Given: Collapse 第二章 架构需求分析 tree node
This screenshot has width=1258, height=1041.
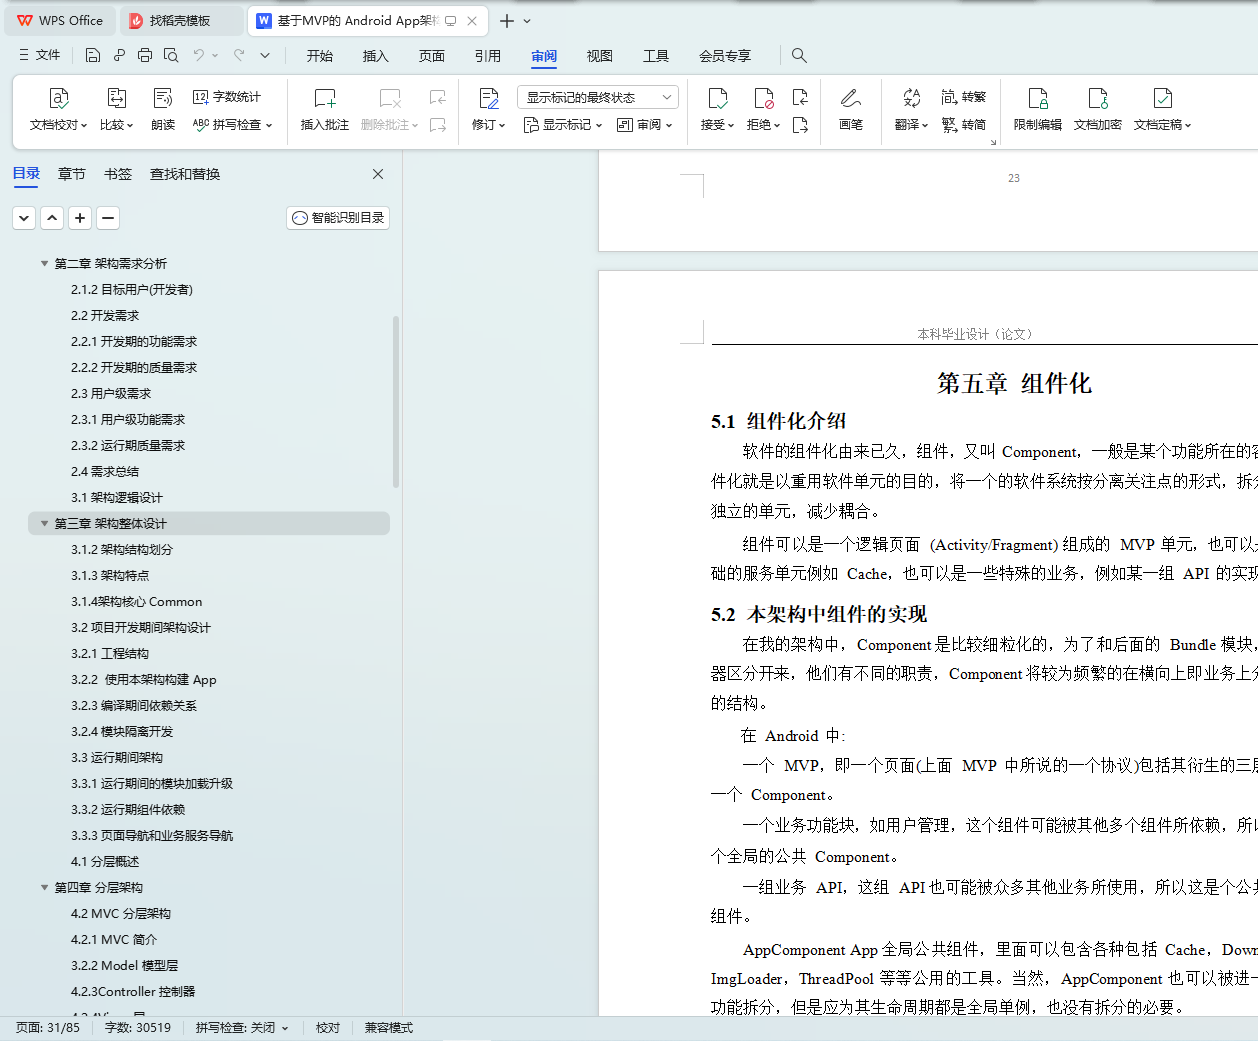Looking at the screenshot, I should click(x=44, y=264).
